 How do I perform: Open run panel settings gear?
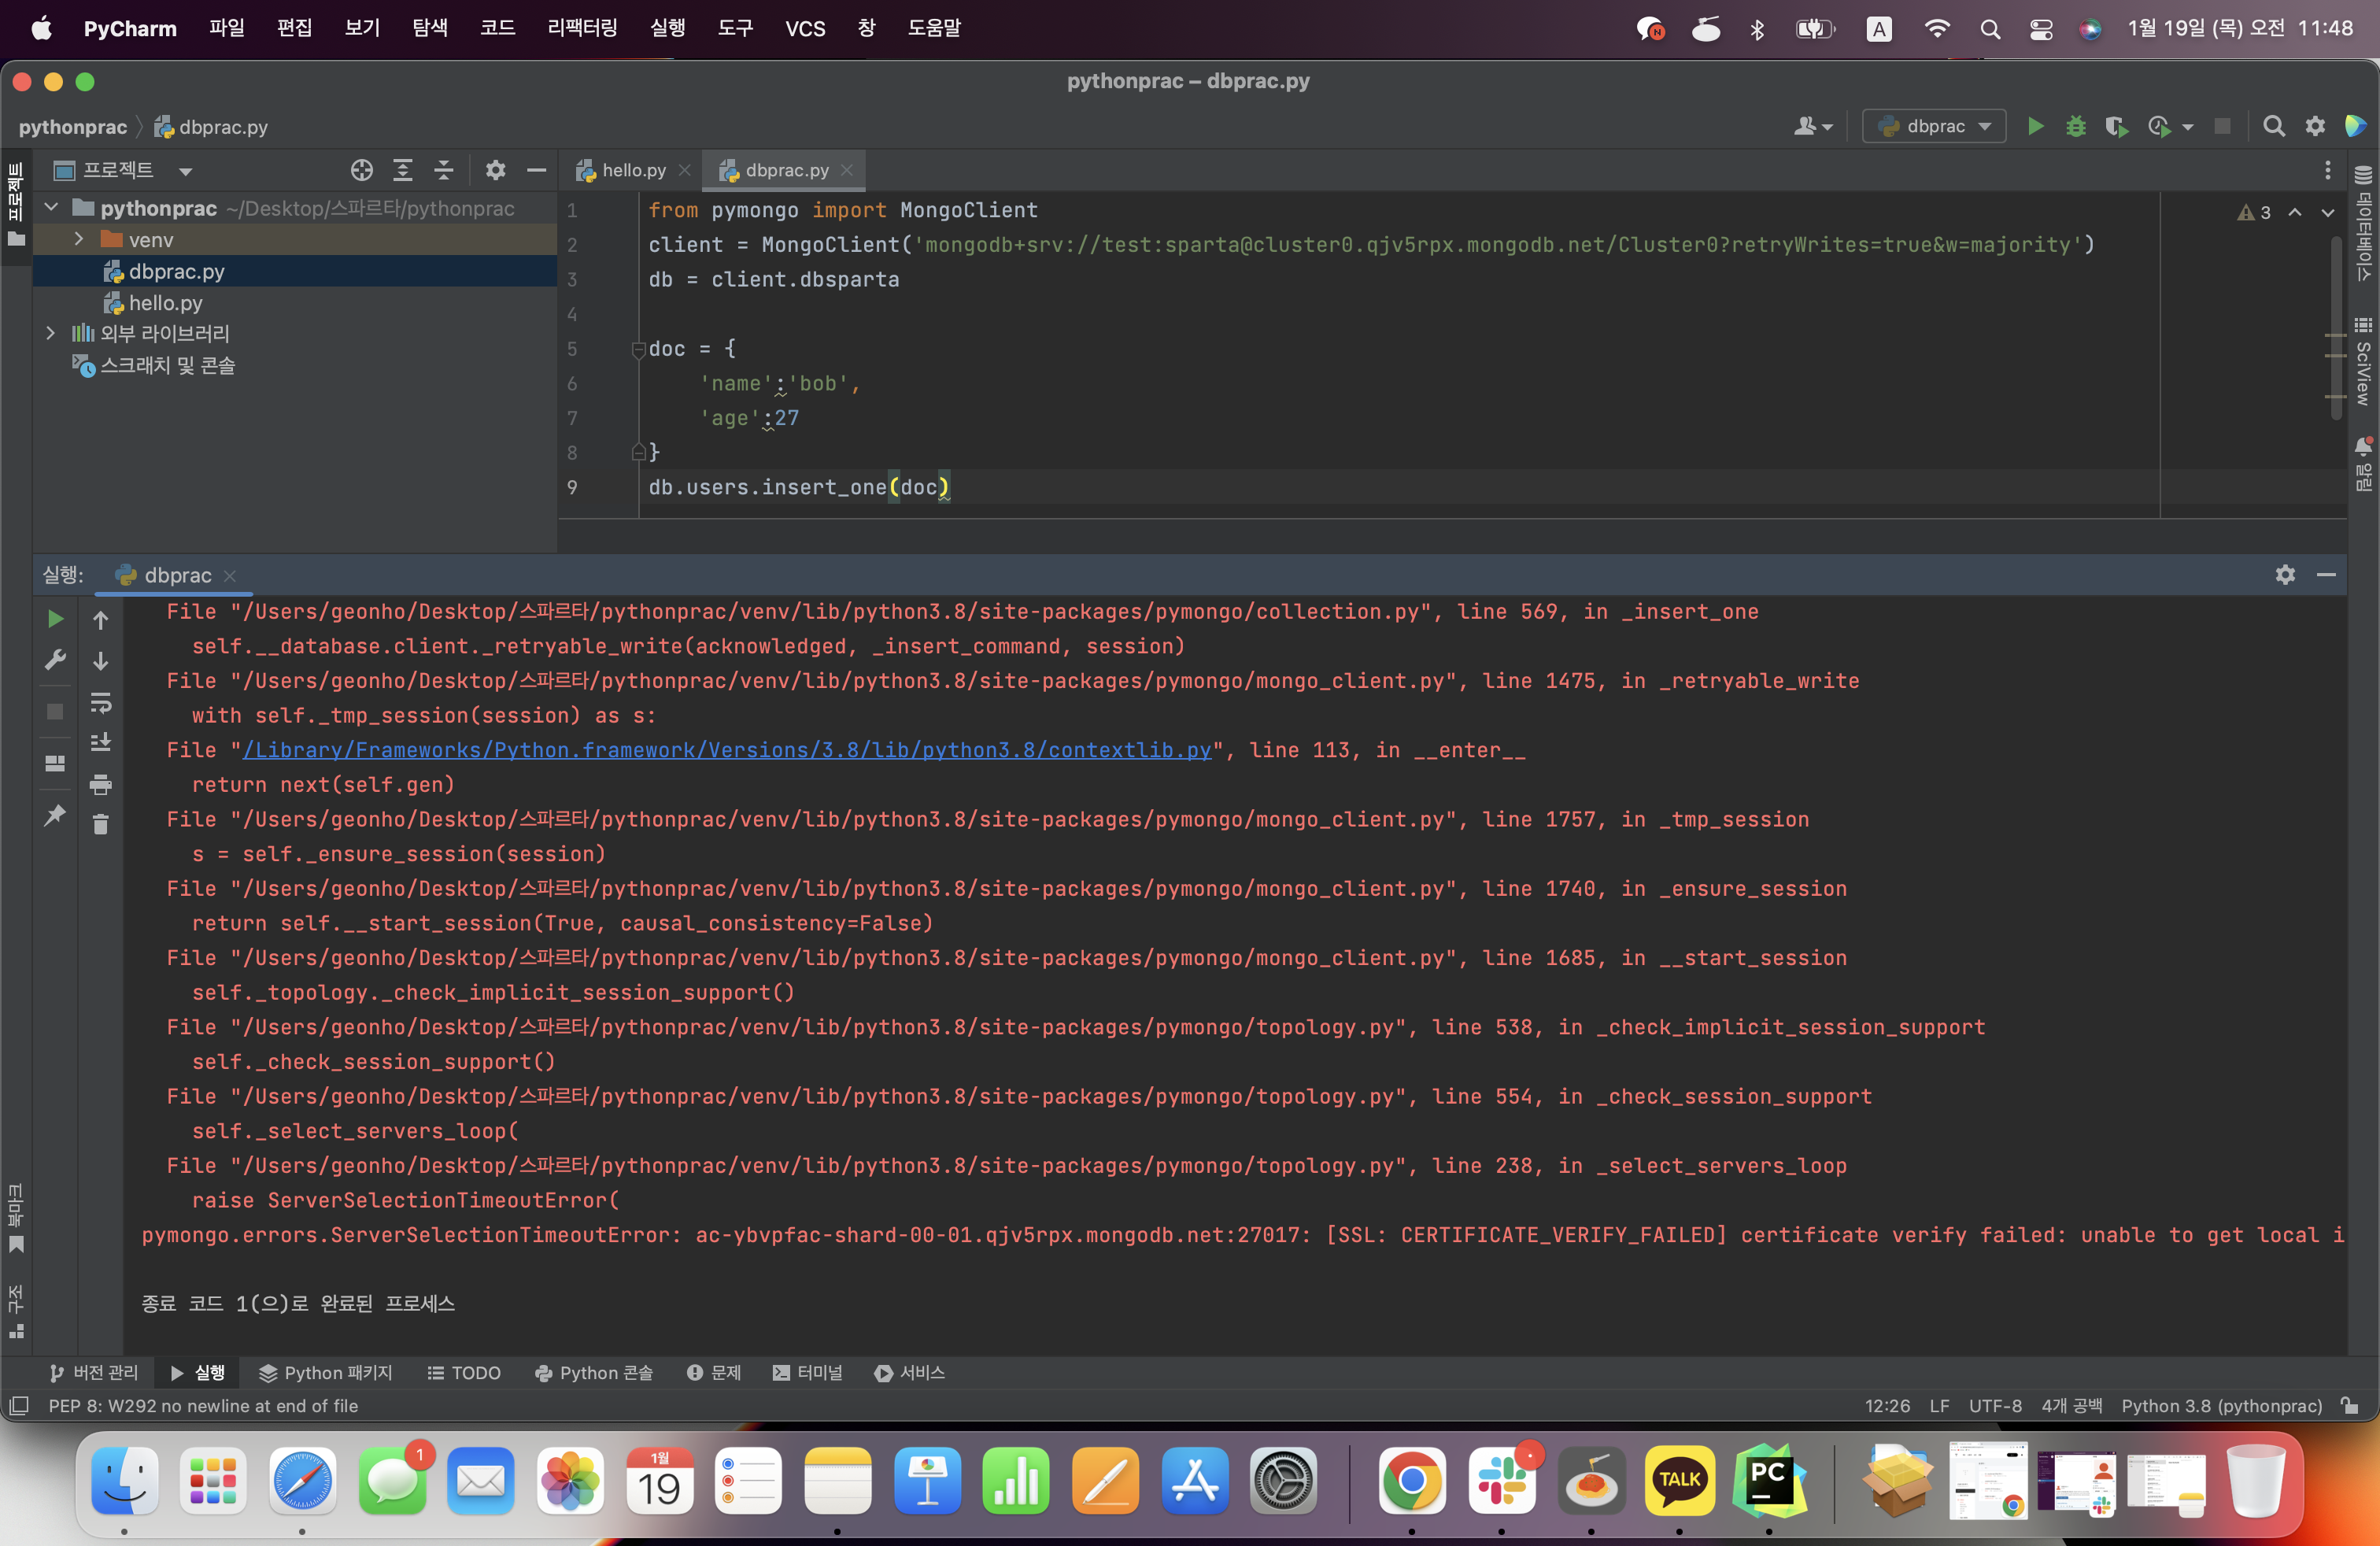coord(2285,574)
